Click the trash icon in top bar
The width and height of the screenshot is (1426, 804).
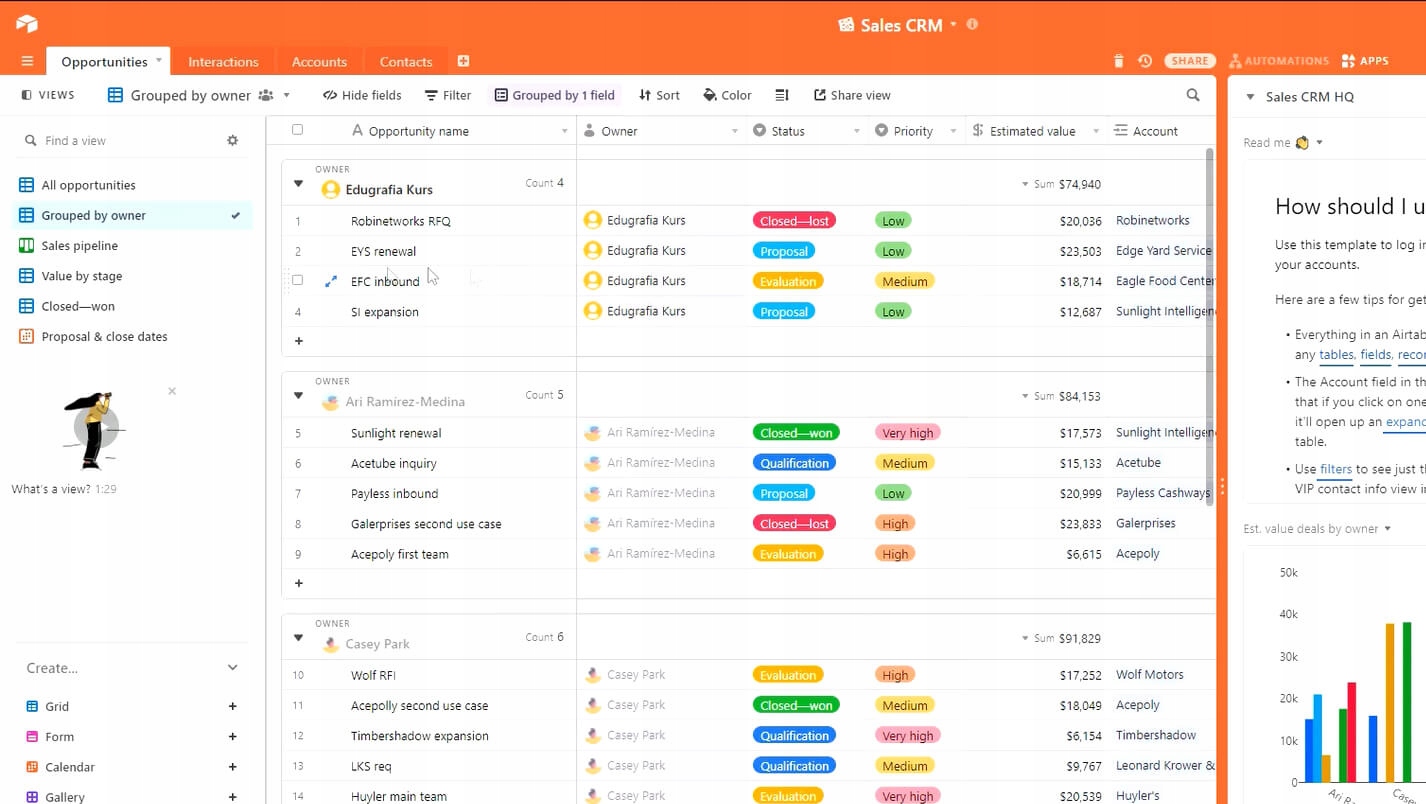pyautogui.click(x=1118, y=61)
